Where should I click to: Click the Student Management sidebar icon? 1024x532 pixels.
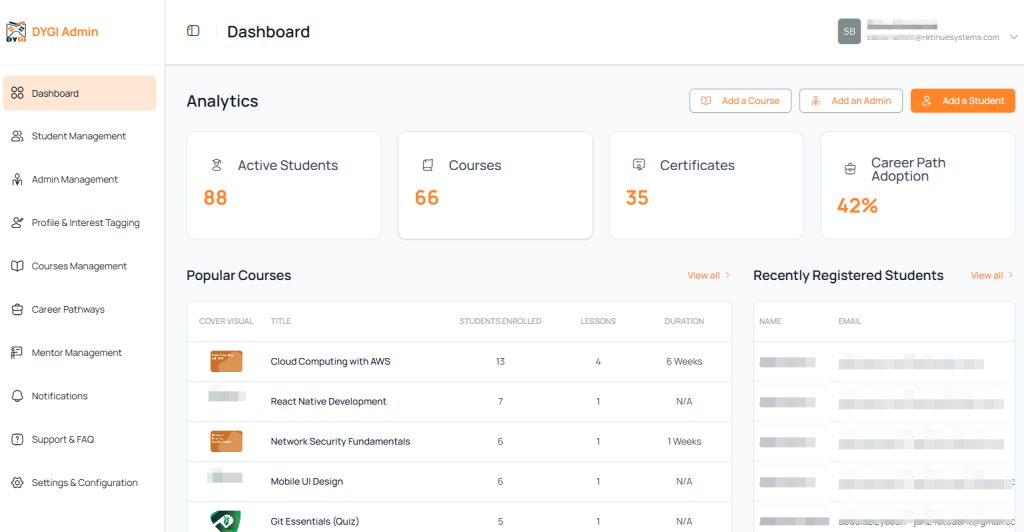(17, 136)
